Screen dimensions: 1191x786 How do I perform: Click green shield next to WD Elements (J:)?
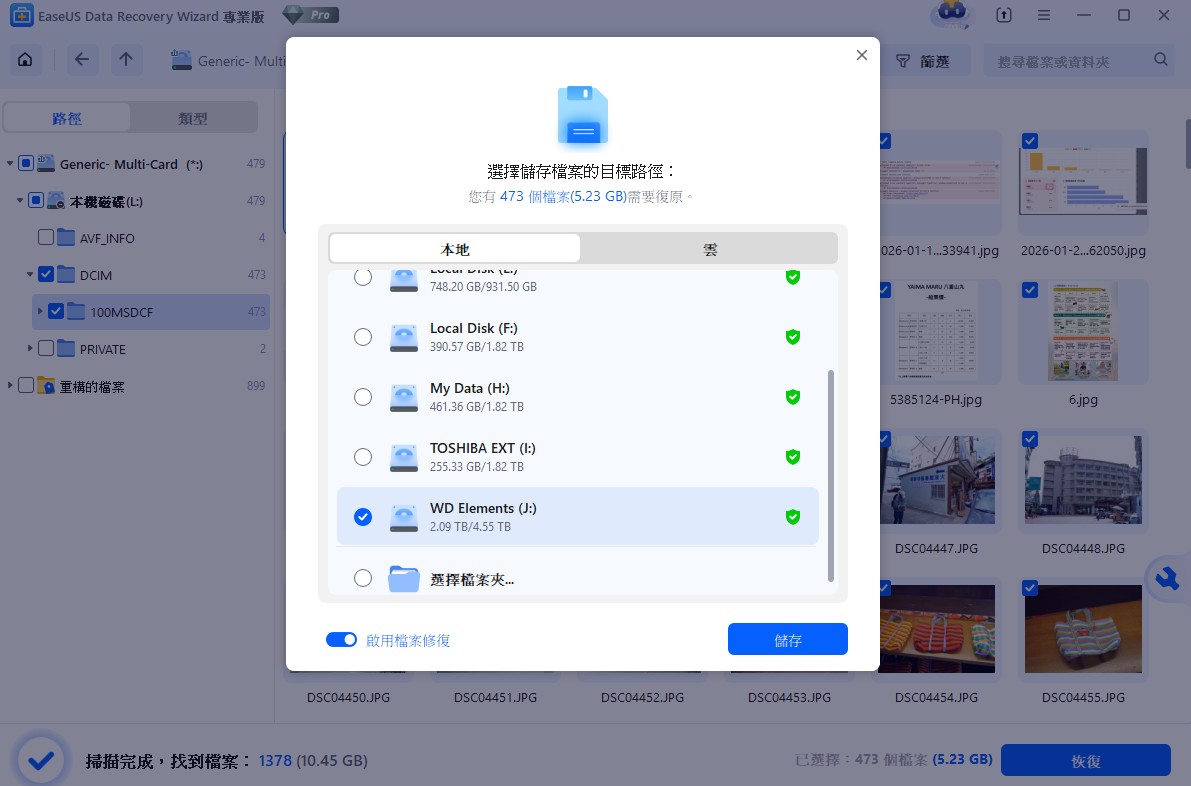tap(793, 516)
